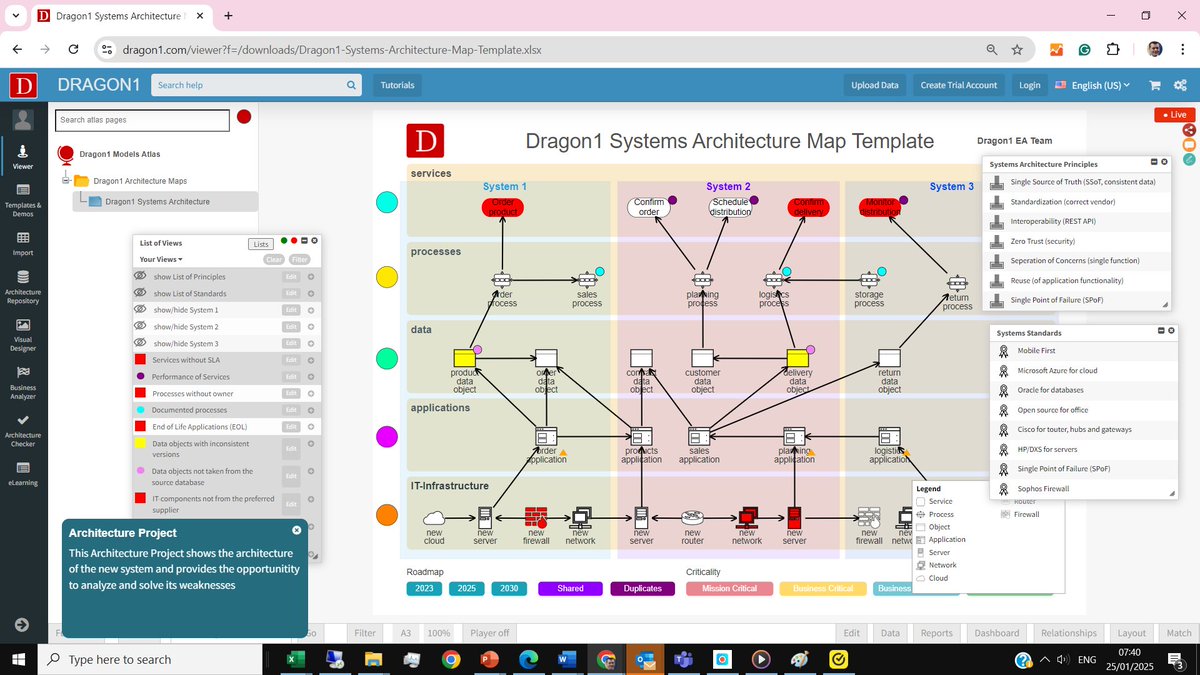Viewport: 1200px width, 675px height.
Task: Click the red Mission Critical swatch
Action: point(729,588)
